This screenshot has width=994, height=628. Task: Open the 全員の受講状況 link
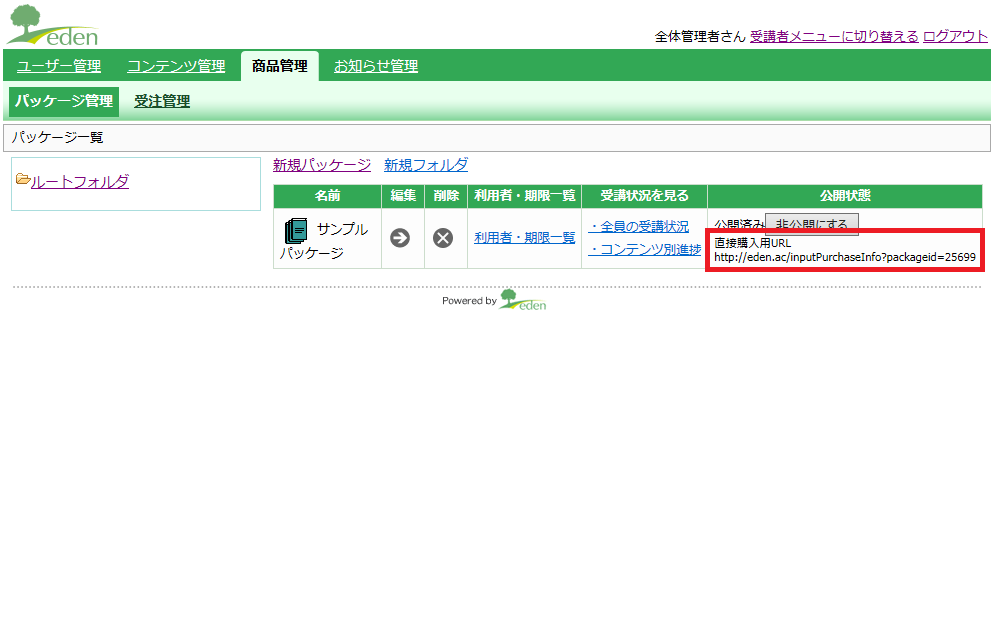(x=638, y=226)
